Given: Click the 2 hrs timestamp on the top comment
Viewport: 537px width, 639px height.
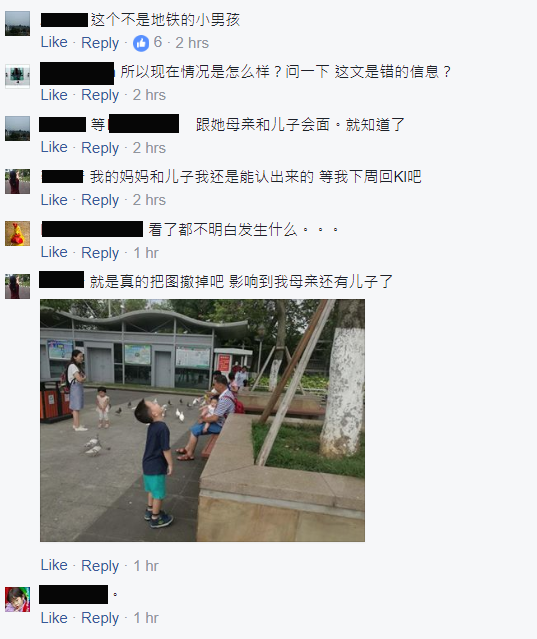Looking at the screenshot, I should pyautogui.click(x=192, y=43).
